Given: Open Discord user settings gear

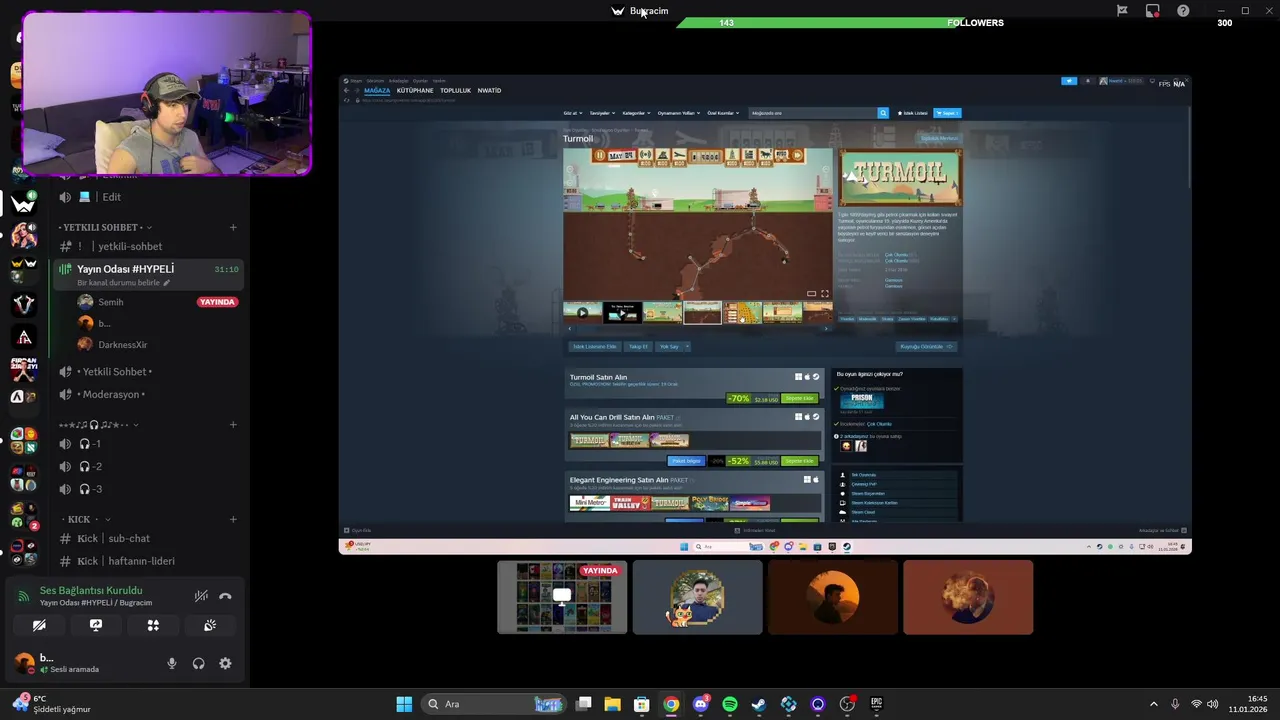Looking at the screenshot, I should click(225, 663).
